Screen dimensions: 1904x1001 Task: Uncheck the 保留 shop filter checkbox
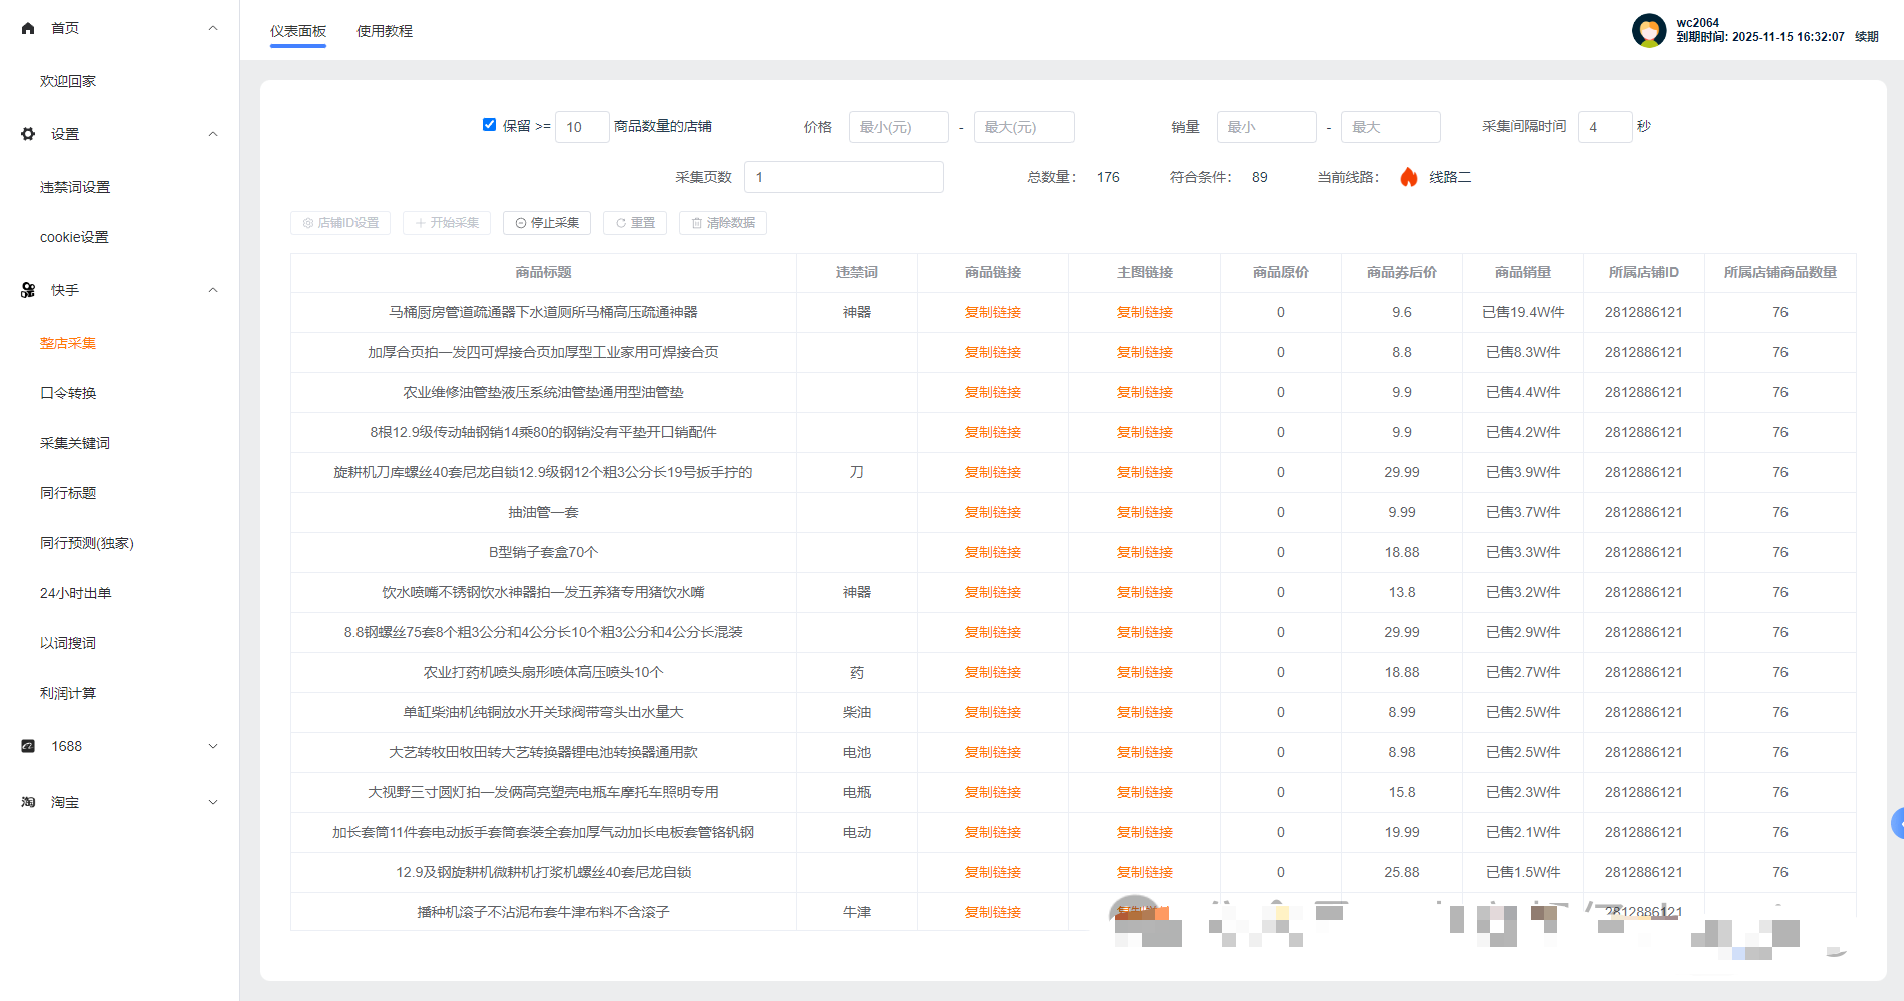[x=489, y=125]
